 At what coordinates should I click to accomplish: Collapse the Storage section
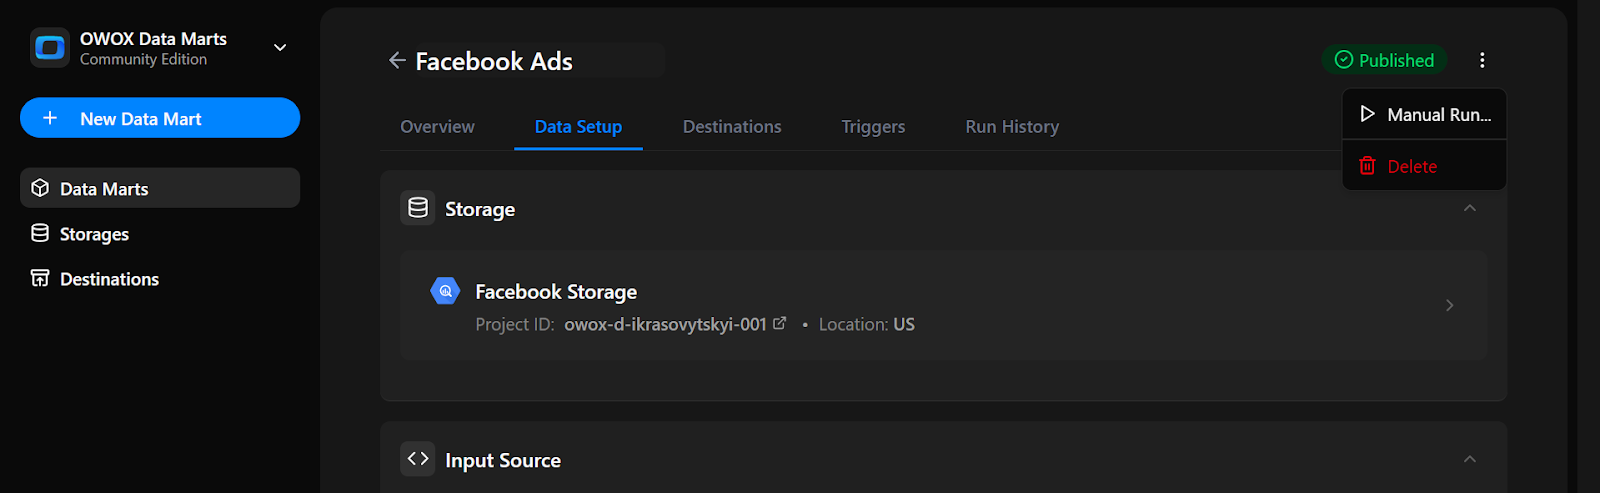pyautogui.click(x=1469, y=208)
